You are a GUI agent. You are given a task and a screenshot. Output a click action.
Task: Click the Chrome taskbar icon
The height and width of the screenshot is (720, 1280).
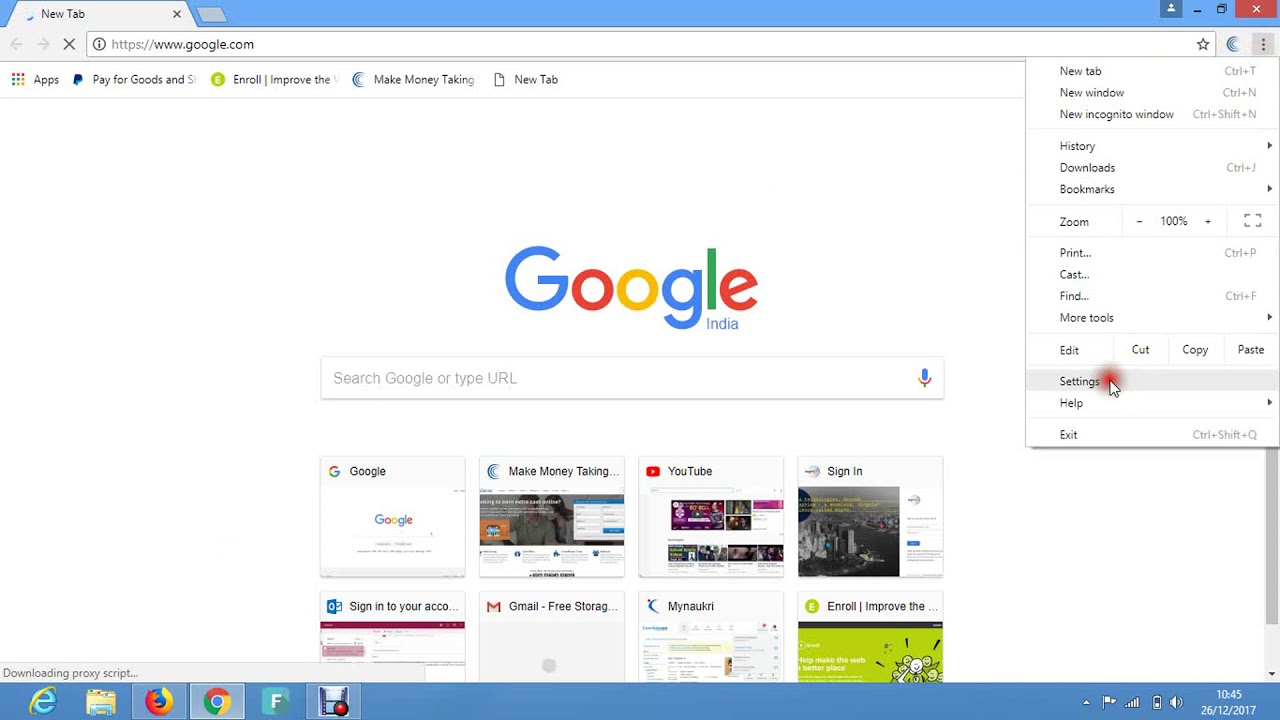coord(216,702)
